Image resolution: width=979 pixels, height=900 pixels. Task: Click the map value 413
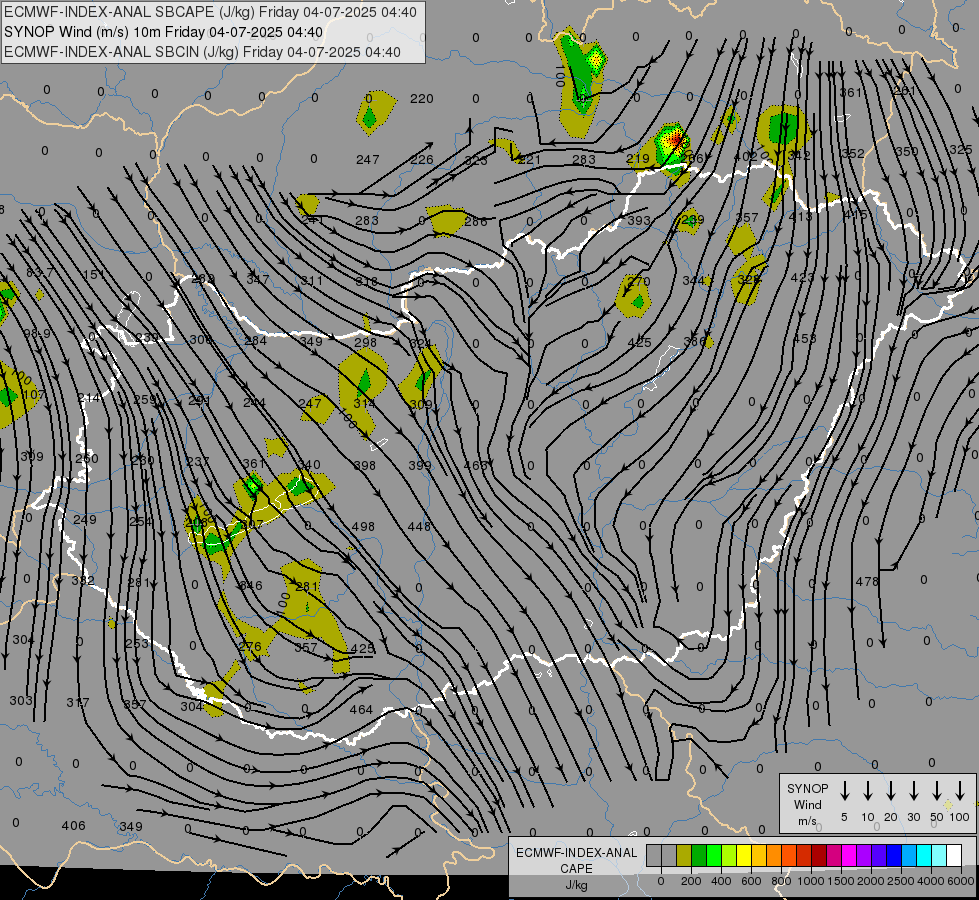pyautogui.click(x=800, y=216)
